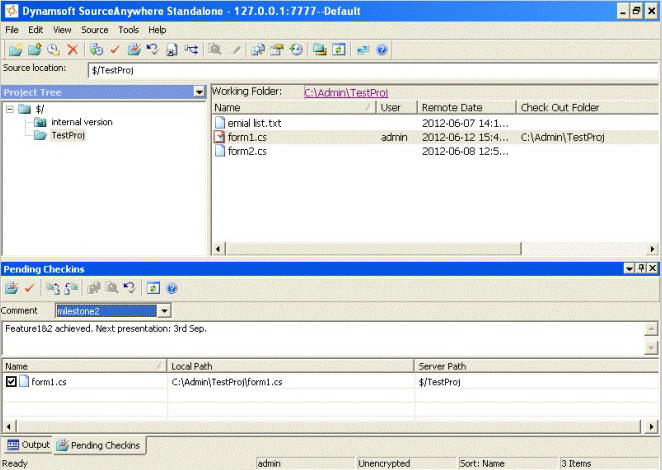This screenshot has height=470, width=662.
Task: Click the undo check out toolbar icon
Action: pos(152,49)
